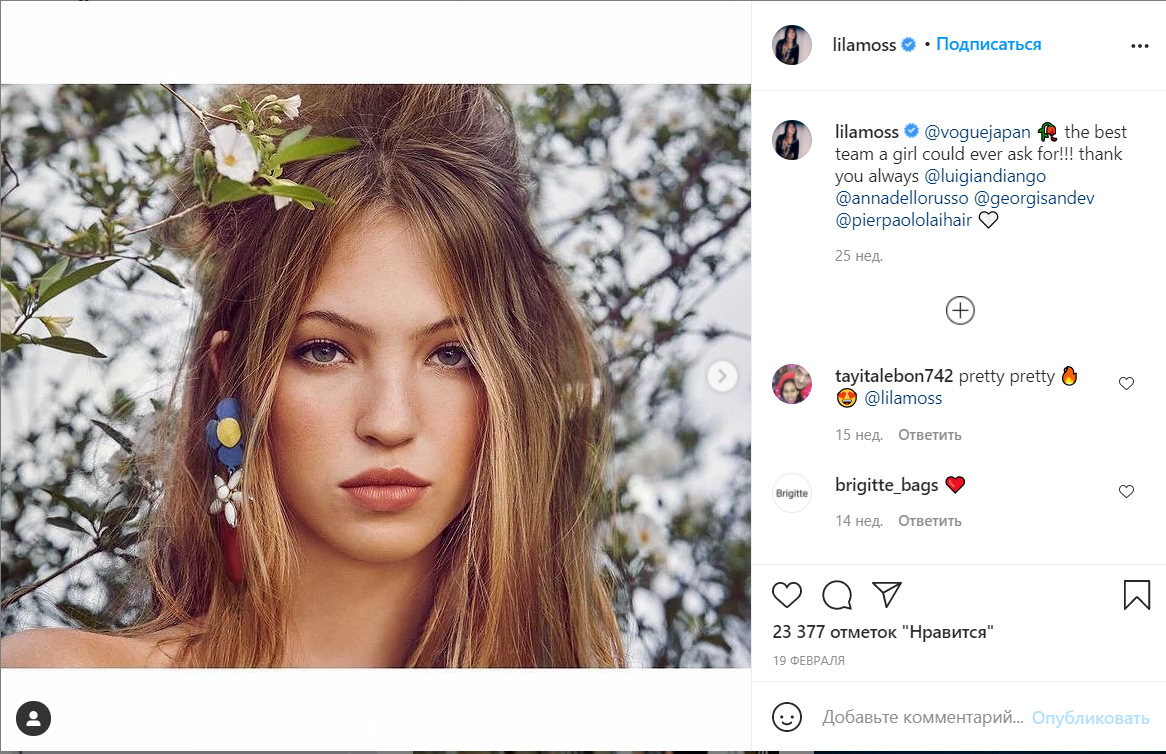Screen dimensions: 1166x754
Task: Show tagged people on the photo
Action: [x=34, y=718]
